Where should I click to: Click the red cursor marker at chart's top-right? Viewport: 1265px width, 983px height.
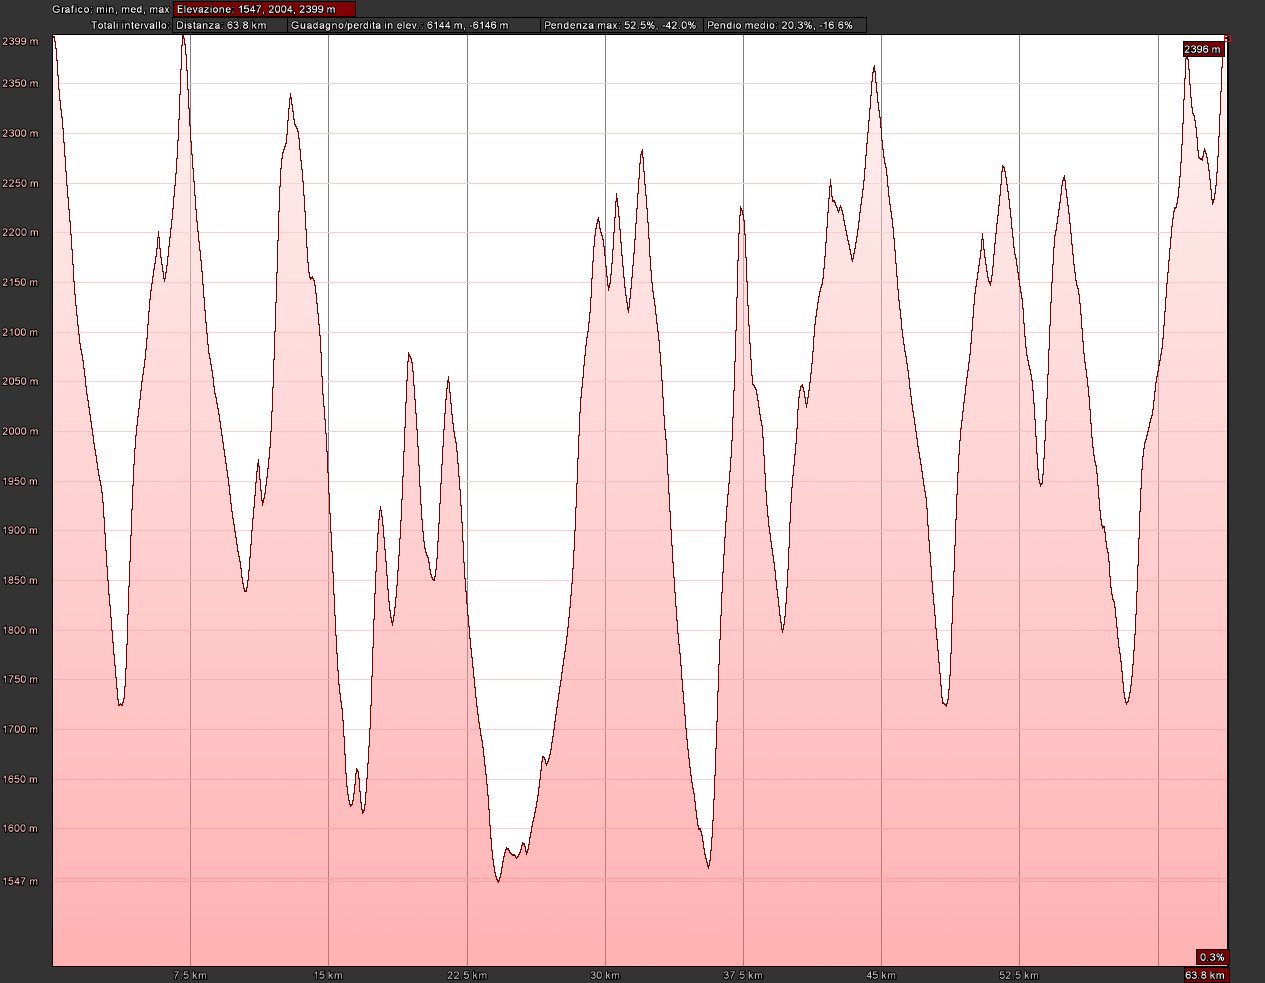pos(1226,37)
